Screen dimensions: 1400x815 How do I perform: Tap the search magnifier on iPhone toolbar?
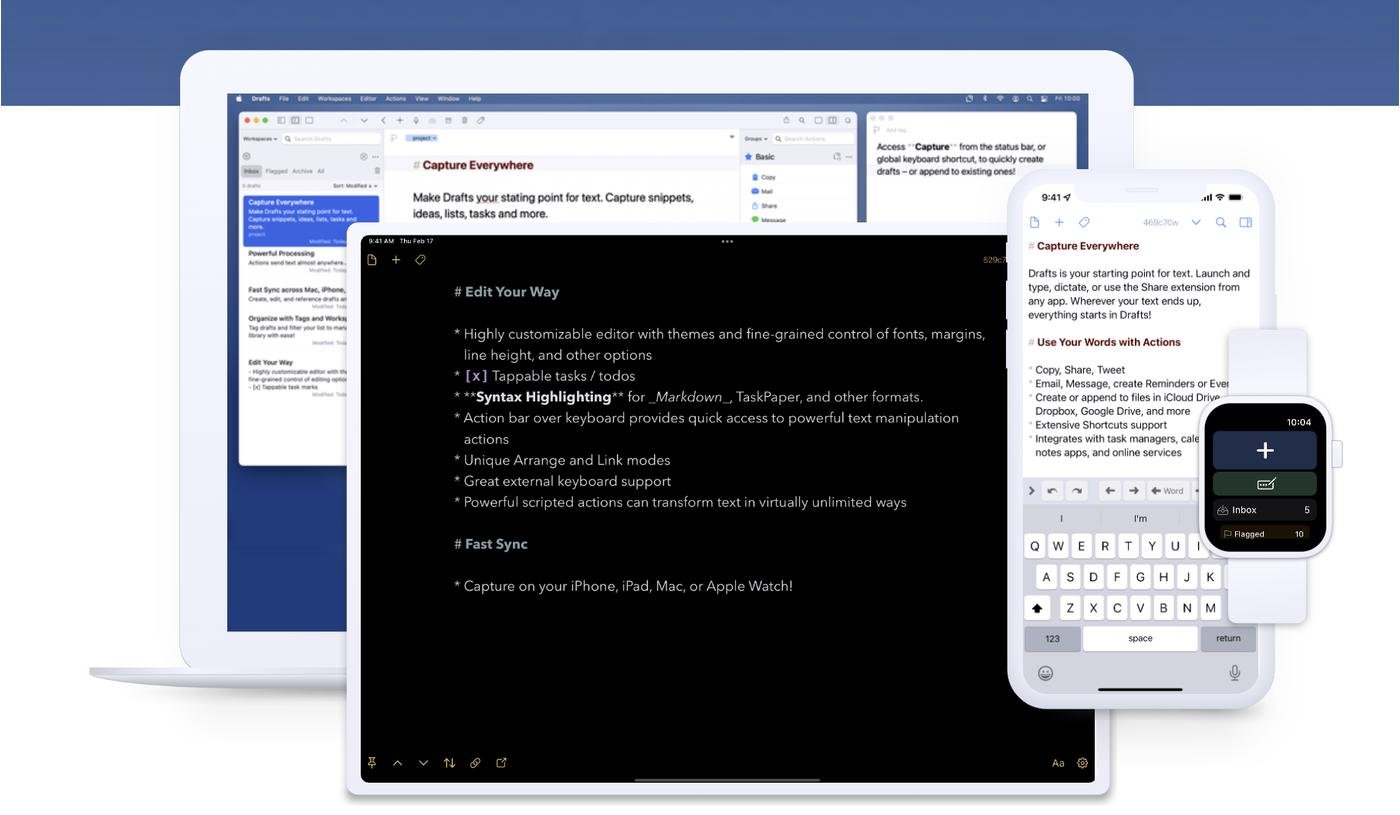pyautogui.click(x=1220, y=223)
